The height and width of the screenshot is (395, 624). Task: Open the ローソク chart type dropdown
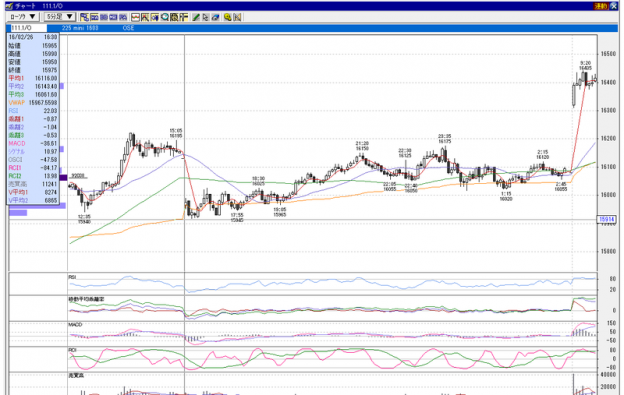[x=23, y=17]
